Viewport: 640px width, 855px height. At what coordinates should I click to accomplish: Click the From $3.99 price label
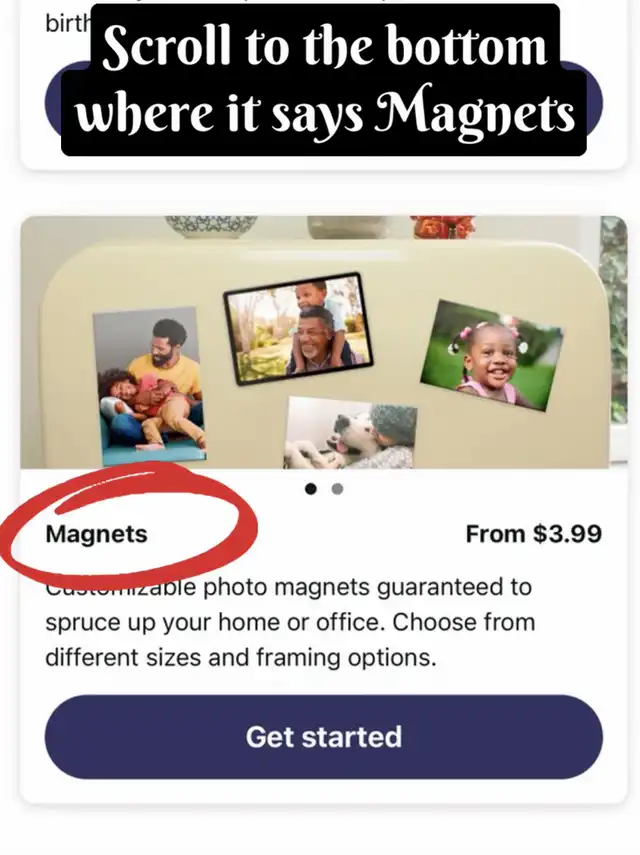pos(534,534)
